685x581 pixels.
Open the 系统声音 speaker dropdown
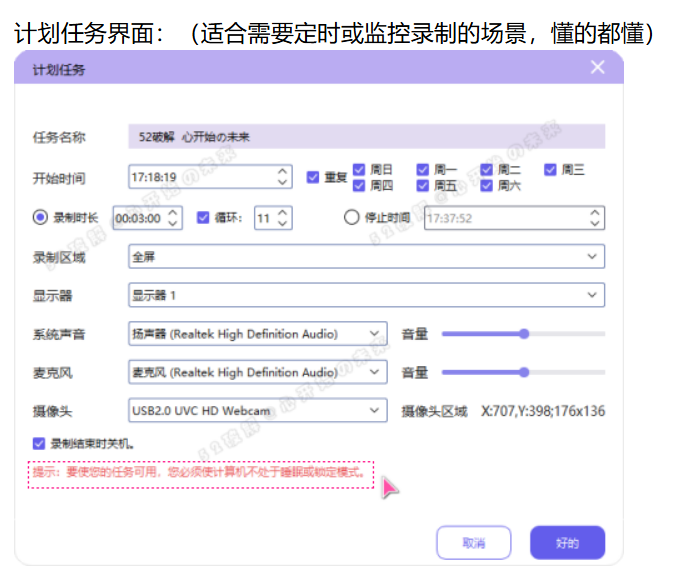[258, 334]
